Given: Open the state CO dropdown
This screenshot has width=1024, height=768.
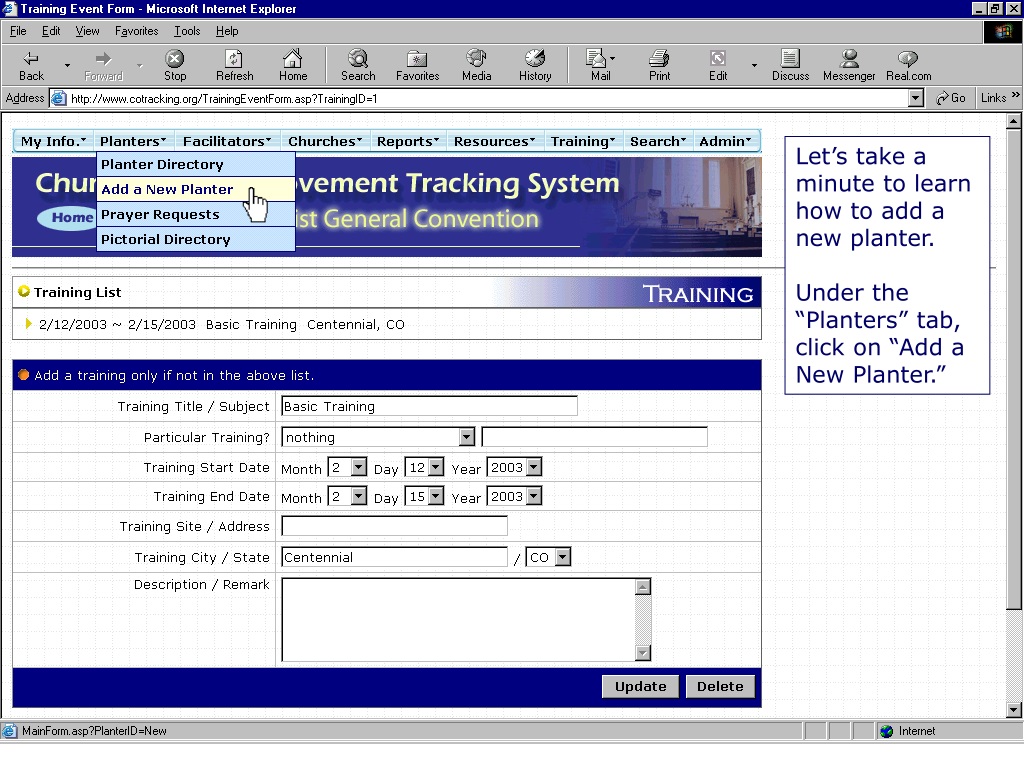Looking at the screenshot, I should pyautogui.click(x=563, y=557).
